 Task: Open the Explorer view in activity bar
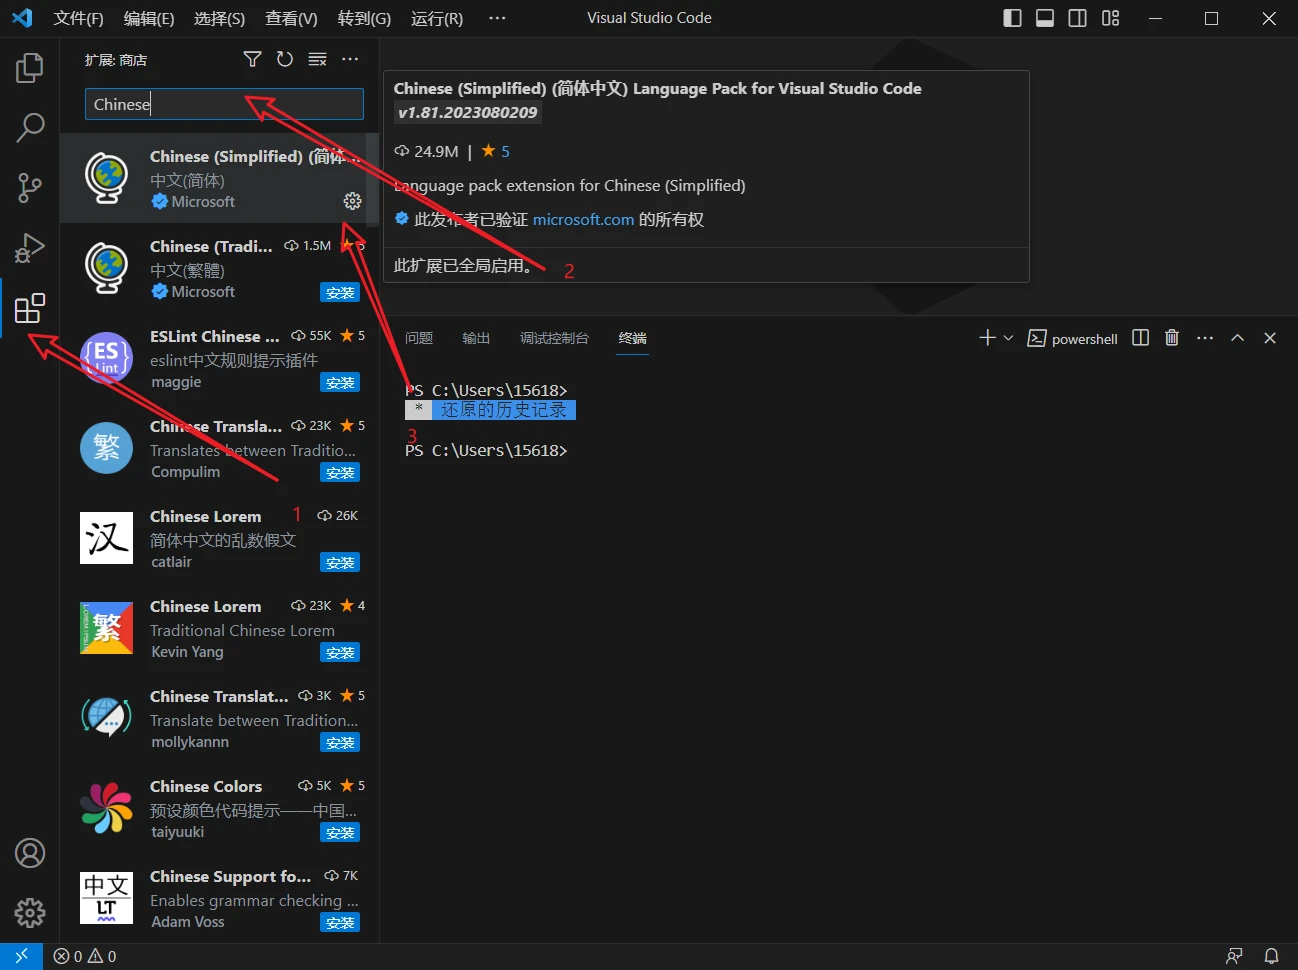tap(30, 68)
